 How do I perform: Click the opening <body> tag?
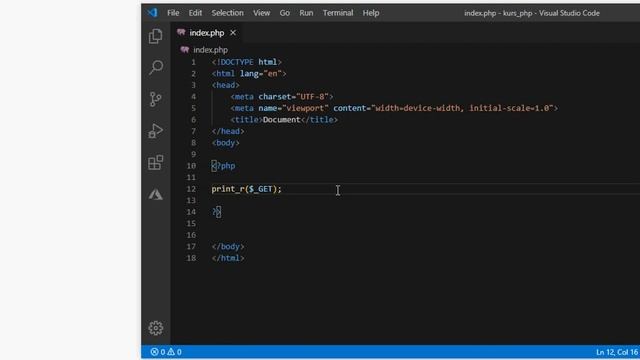pyautogui.click(x=226, y=142)
